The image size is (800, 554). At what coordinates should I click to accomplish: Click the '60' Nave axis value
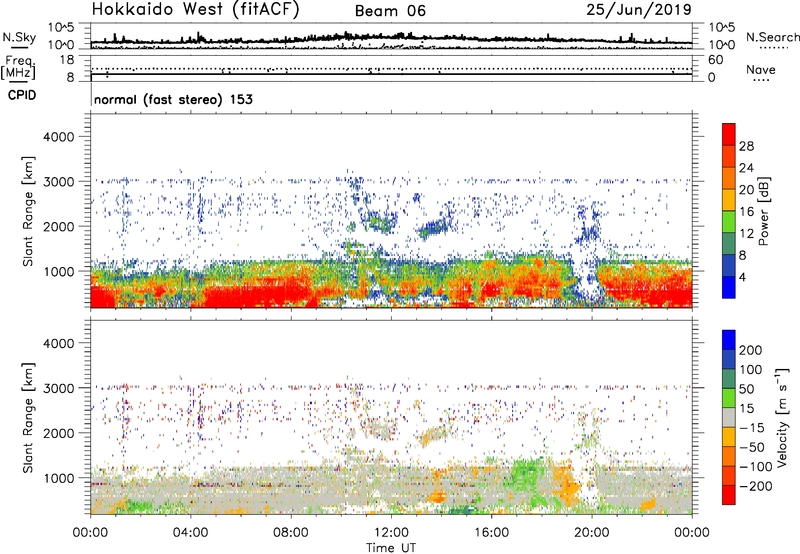[715, 60]
